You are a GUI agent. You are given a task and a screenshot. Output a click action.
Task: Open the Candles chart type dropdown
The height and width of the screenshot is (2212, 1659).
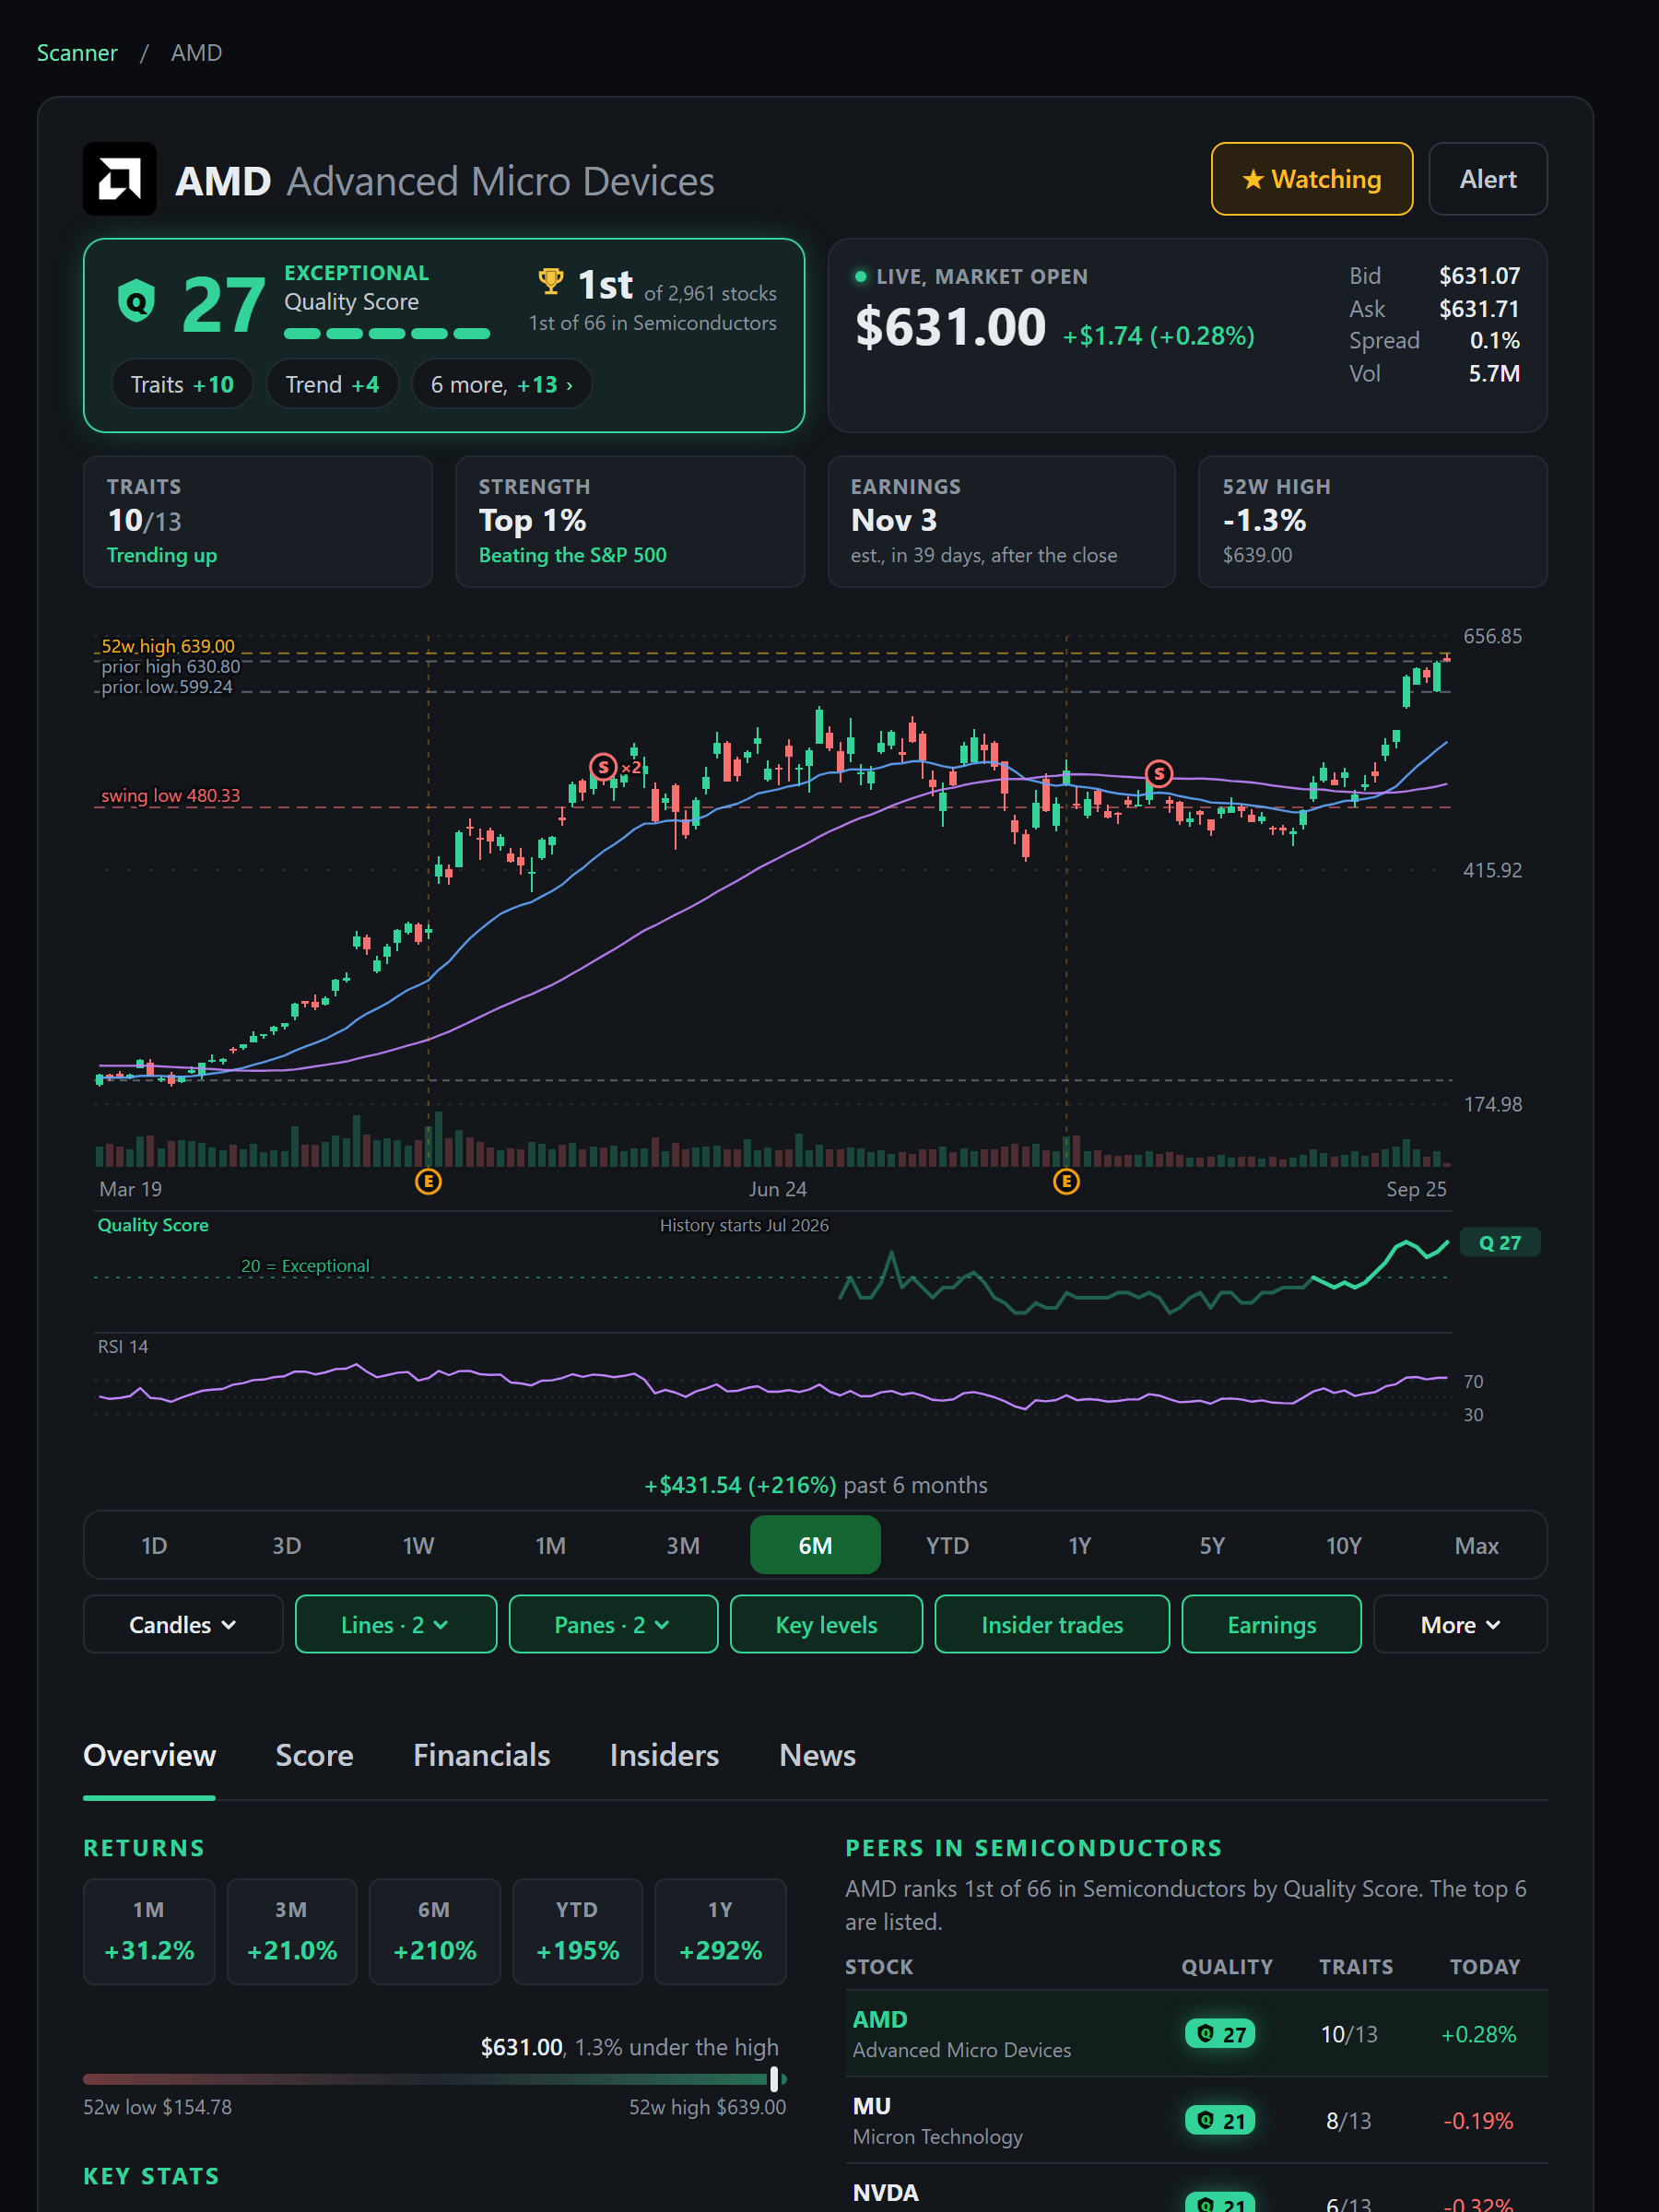(x=183, y=1624)
